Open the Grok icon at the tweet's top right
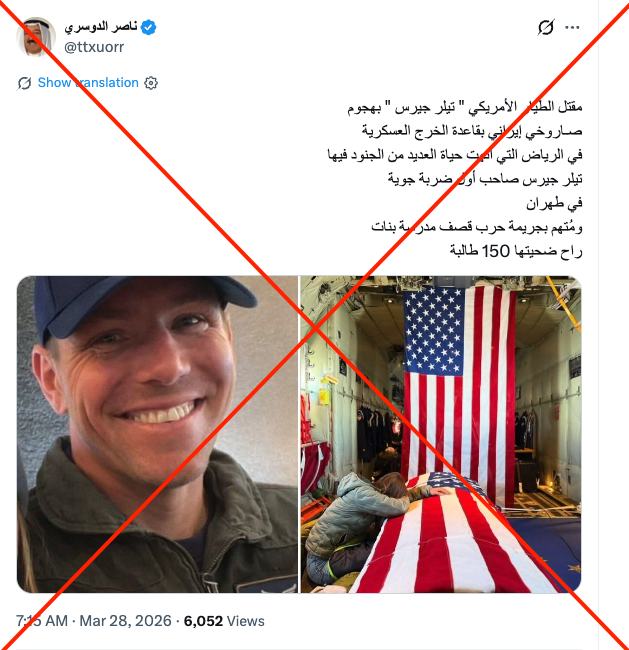Viewport: 629px width, 650px height. [546, 27]
